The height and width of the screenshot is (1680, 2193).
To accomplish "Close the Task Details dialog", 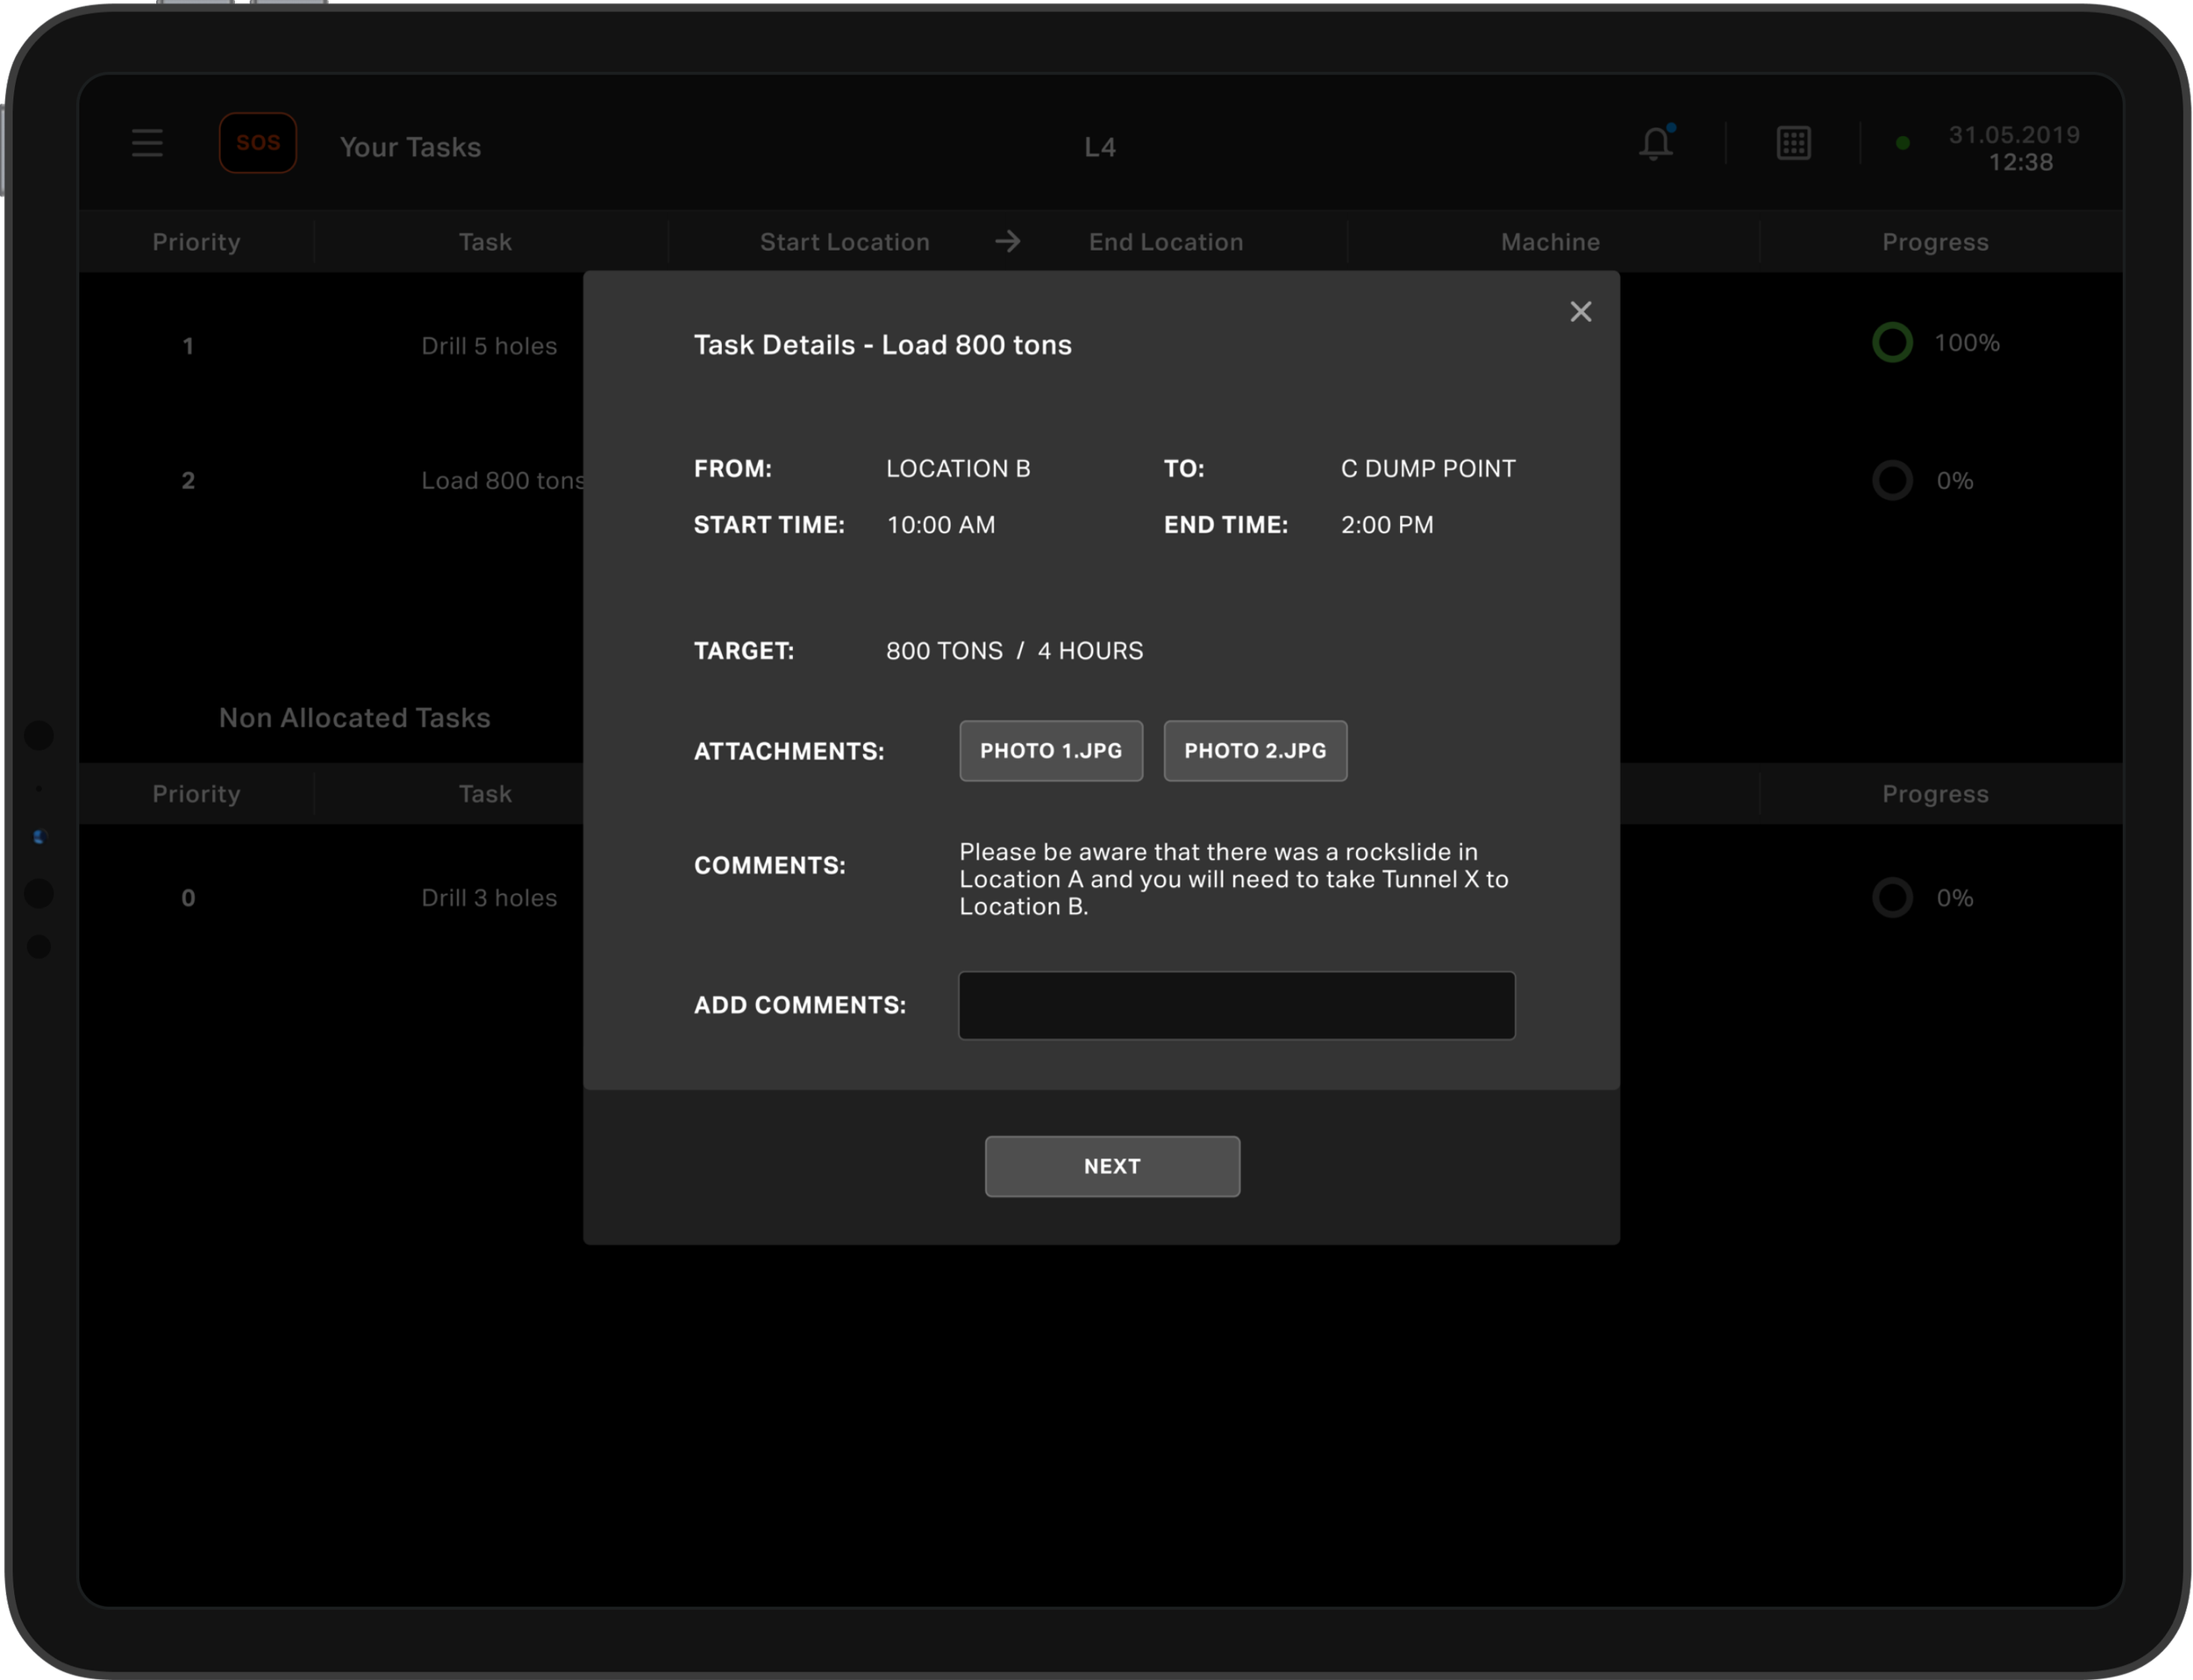I will point(1580,312).
